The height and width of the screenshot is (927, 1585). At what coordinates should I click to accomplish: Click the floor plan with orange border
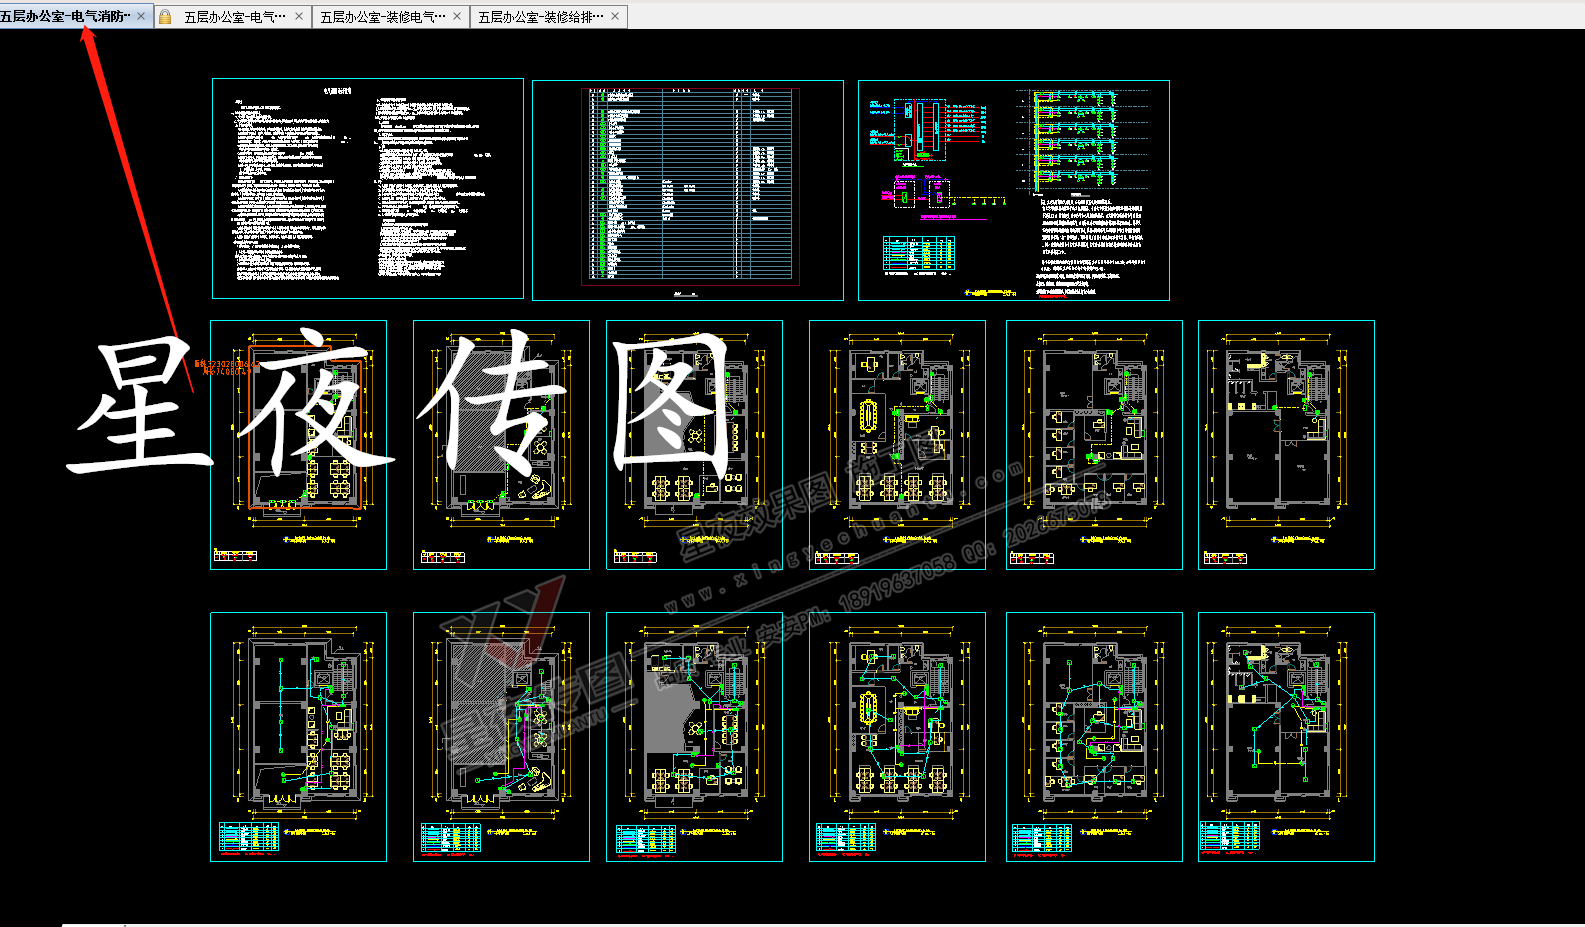tap(298, 445)
